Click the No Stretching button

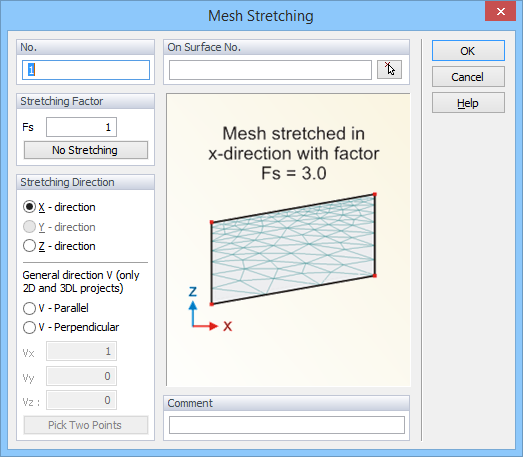[86, 150]
